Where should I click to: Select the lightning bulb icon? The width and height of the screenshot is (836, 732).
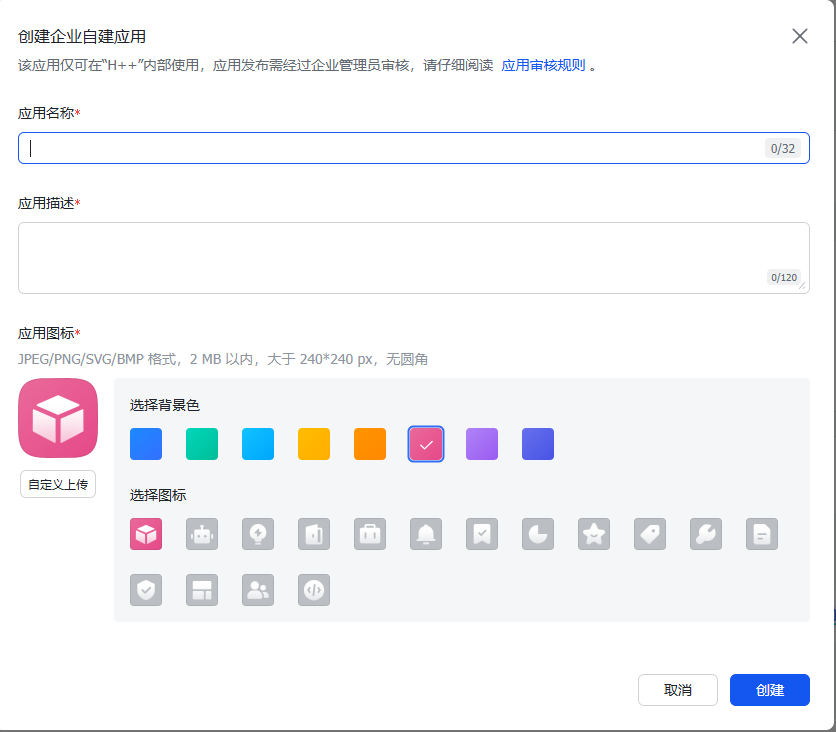[258, 534]
